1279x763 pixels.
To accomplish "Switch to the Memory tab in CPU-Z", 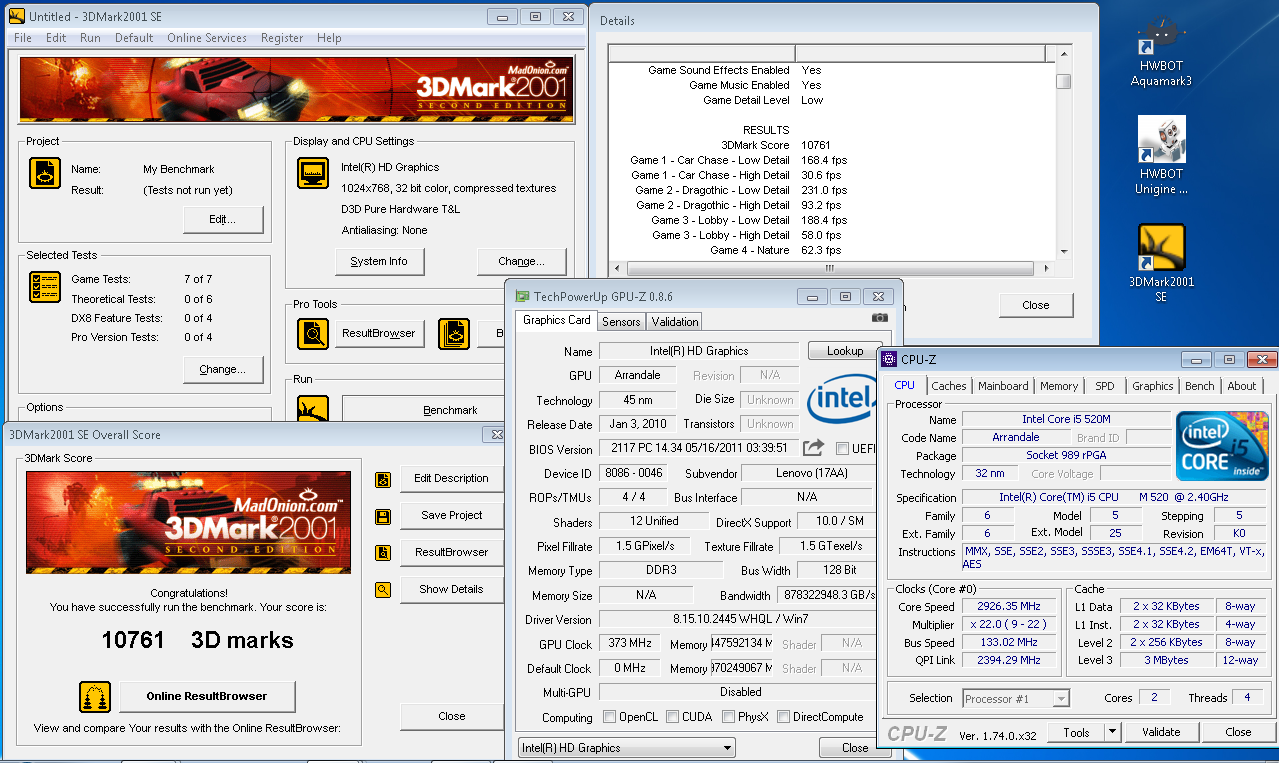I will pos(1059,386).
